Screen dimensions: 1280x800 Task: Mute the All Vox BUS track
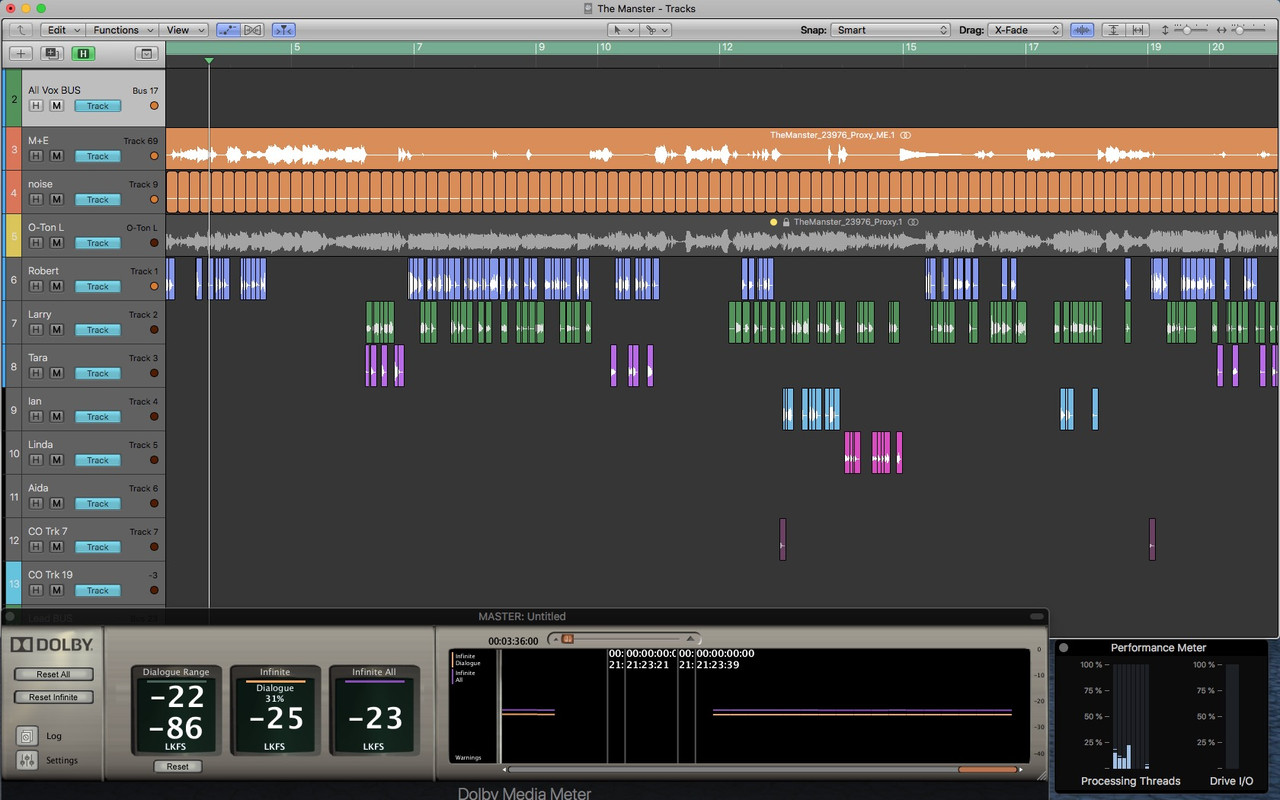click(57, 106)
